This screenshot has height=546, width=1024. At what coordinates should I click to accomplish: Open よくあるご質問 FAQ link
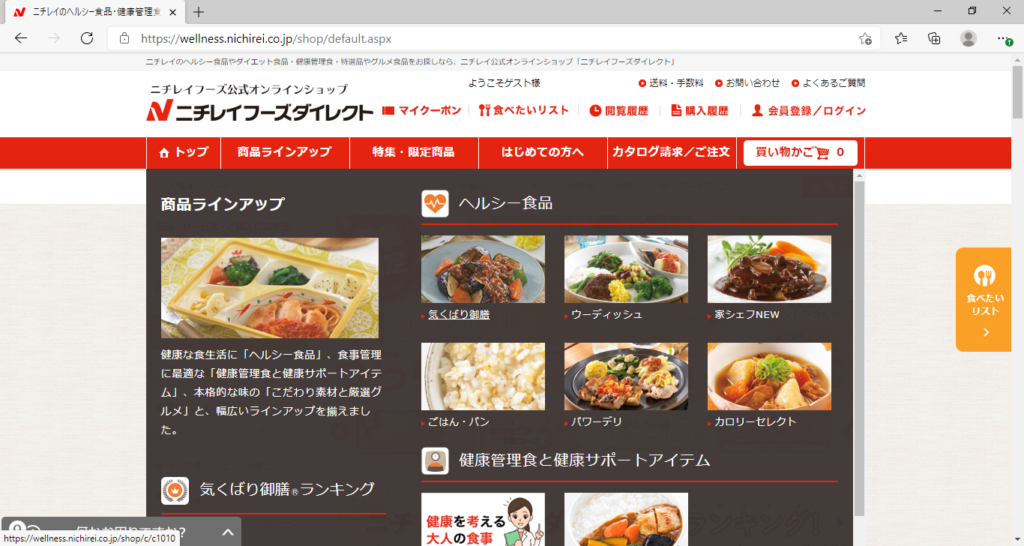click(x=828, y=83)
